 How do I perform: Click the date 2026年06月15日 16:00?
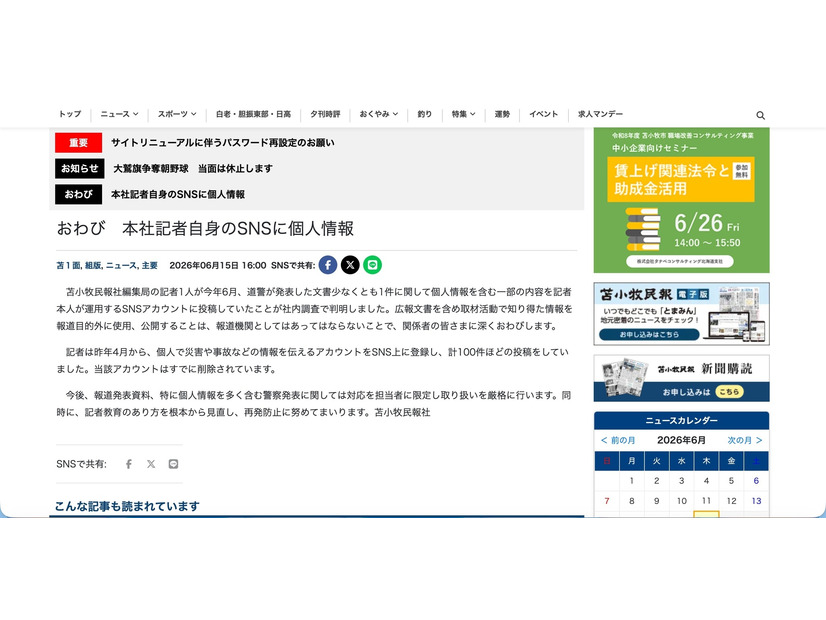pyautogui.click(x=218, y=265)
